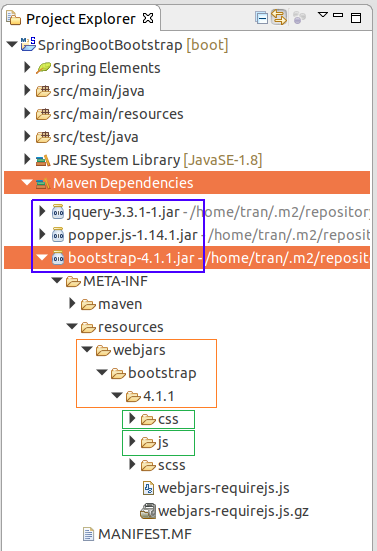Viewport: 377px width, 551px height.
Task: Select the src/main/resources label
Action: point(118,114)
